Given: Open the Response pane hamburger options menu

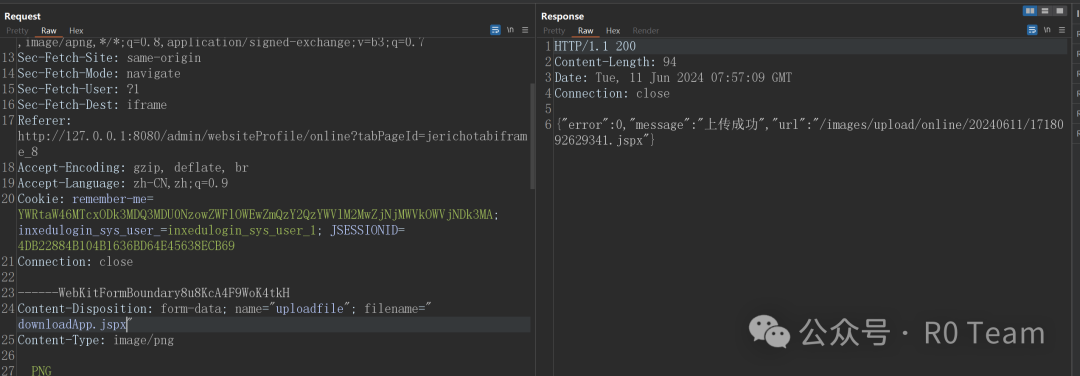Looking at the screenshot, I should [x=1062, y=30].
